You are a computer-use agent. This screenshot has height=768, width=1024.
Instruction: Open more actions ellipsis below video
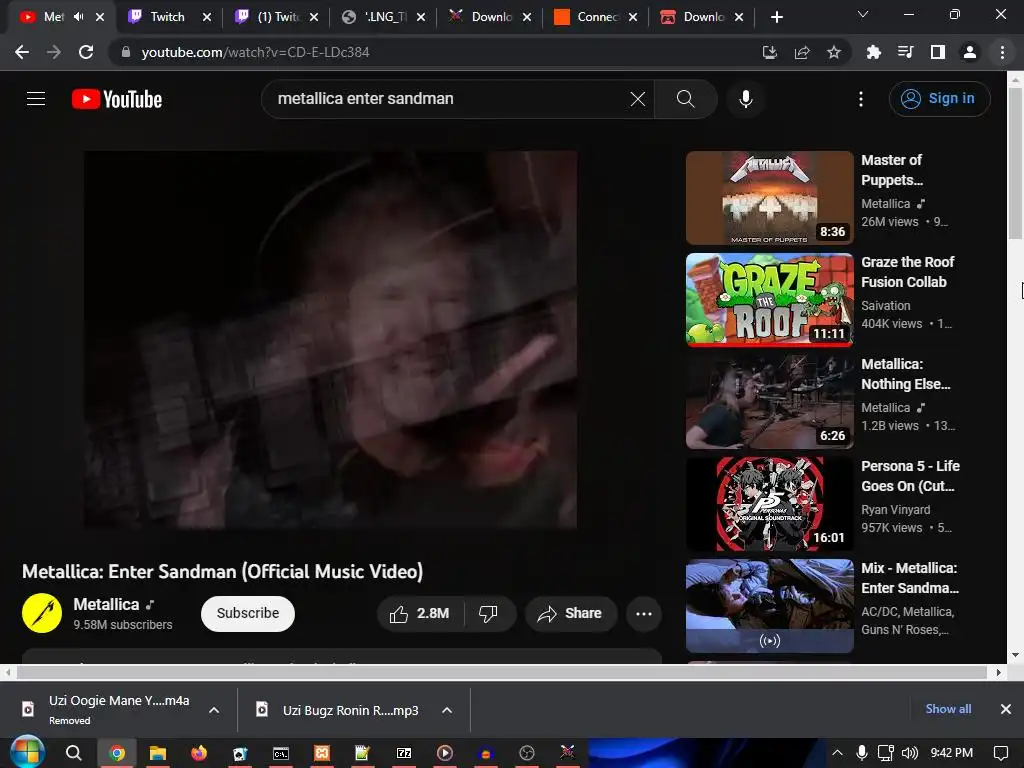tap(643, 613)
